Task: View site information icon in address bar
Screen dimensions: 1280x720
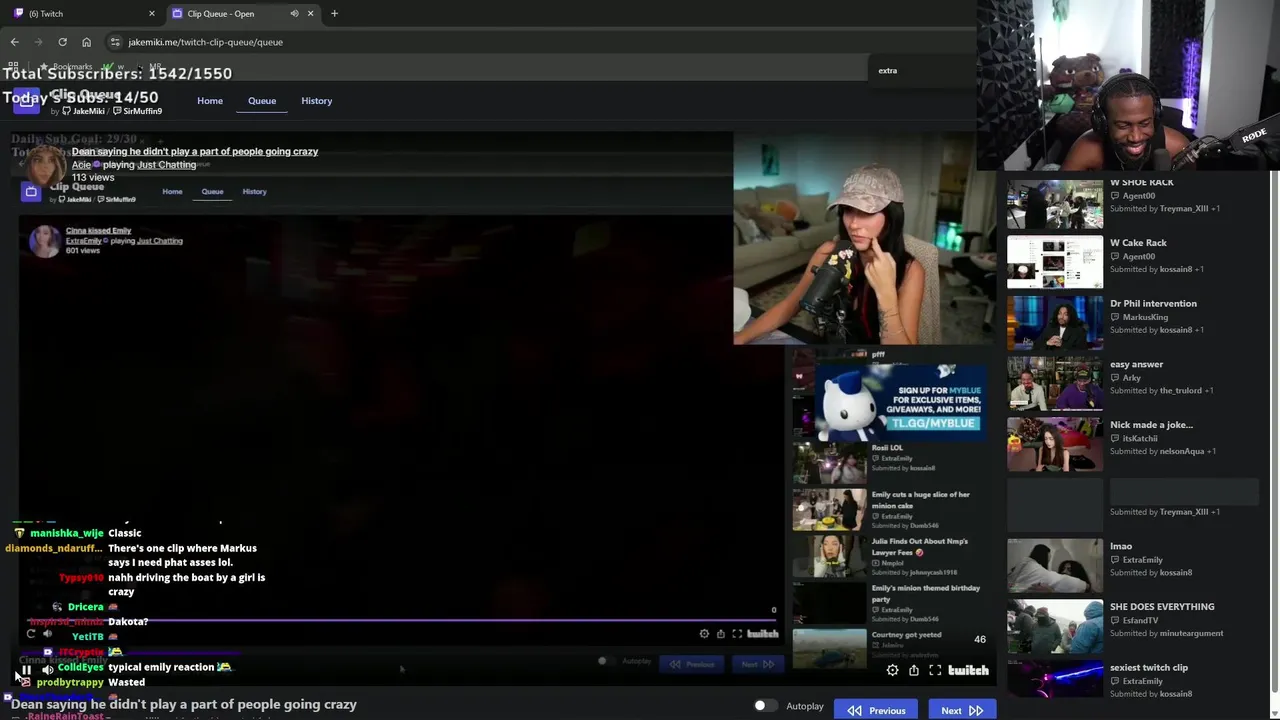Action: point(115,42)
